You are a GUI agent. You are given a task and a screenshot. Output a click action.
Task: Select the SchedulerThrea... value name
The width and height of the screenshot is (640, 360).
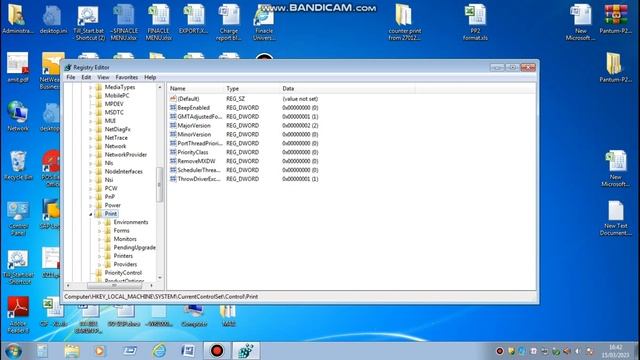pos(199,170)
